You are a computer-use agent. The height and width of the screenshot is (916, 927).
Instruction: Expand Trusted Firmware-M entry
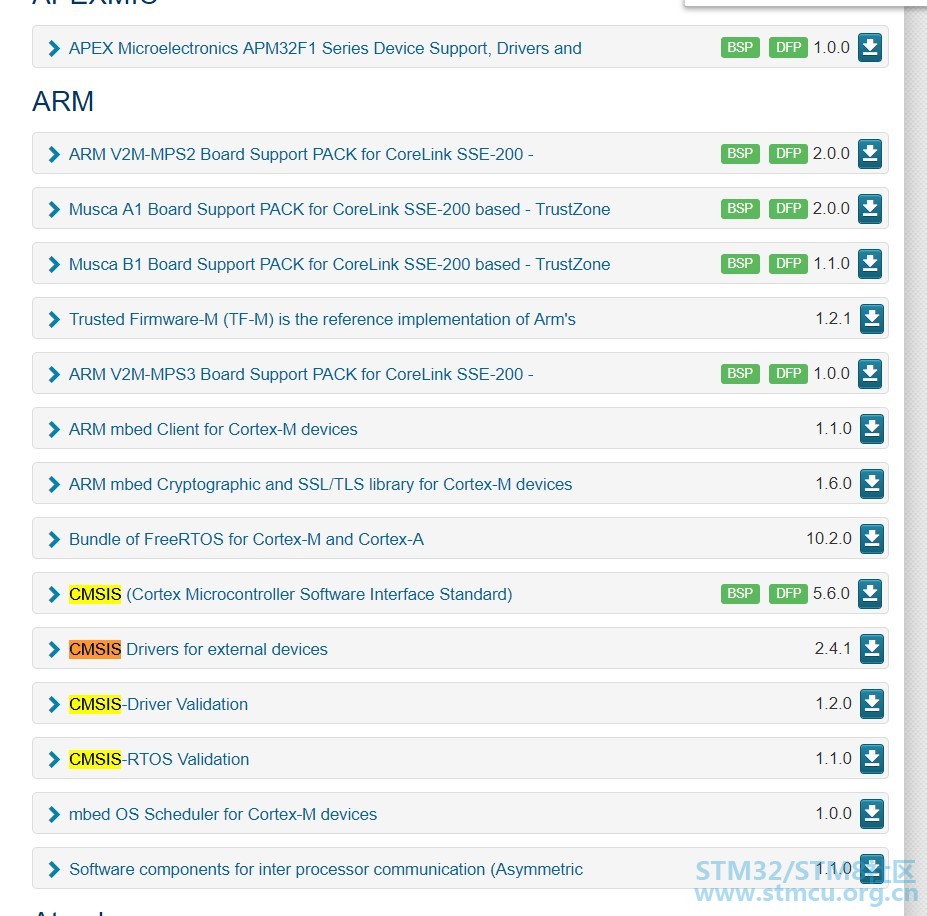pyautogui.click(x=54, y=319)
